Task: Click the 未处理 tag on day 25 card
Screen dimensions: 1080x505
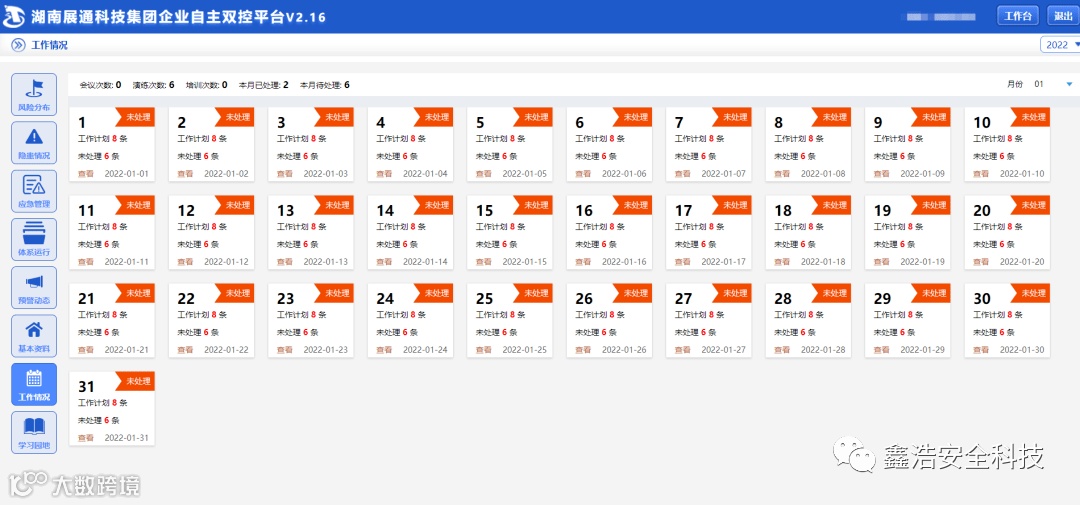Action: [532, 293]
